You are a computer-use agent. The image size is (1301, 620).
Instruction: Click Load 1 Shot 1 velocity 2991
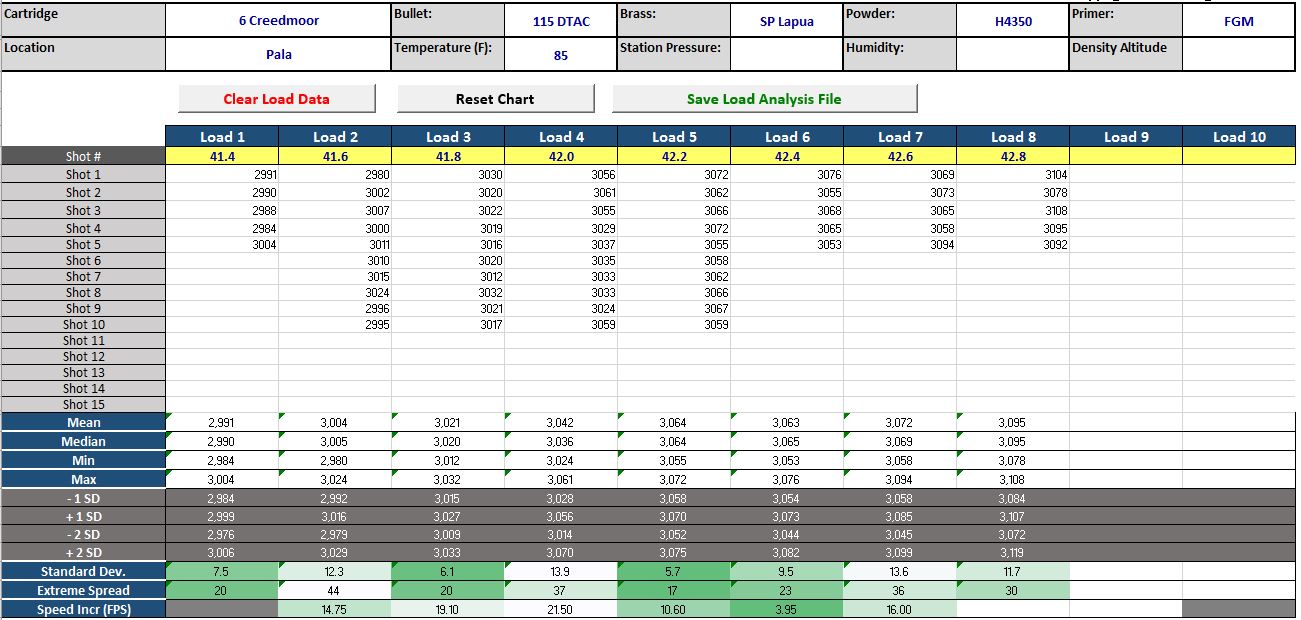pyautogui.click(x=222, y=175)
